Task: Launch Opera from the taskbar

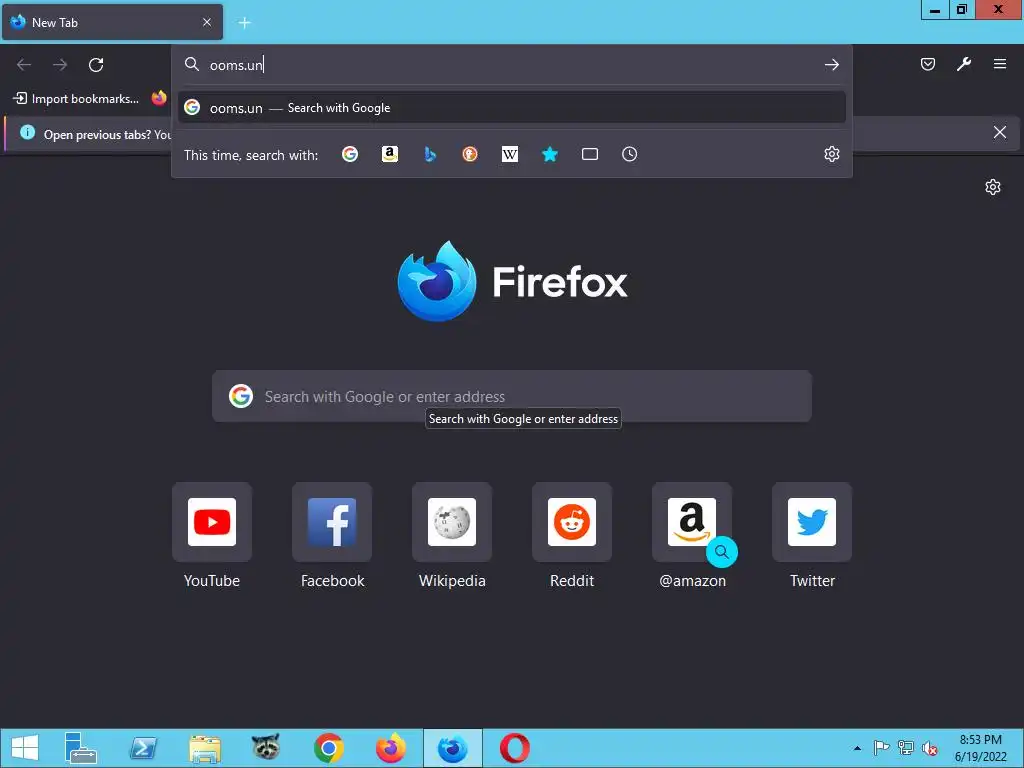Action: pyautogui.click(x=515, y=748)
